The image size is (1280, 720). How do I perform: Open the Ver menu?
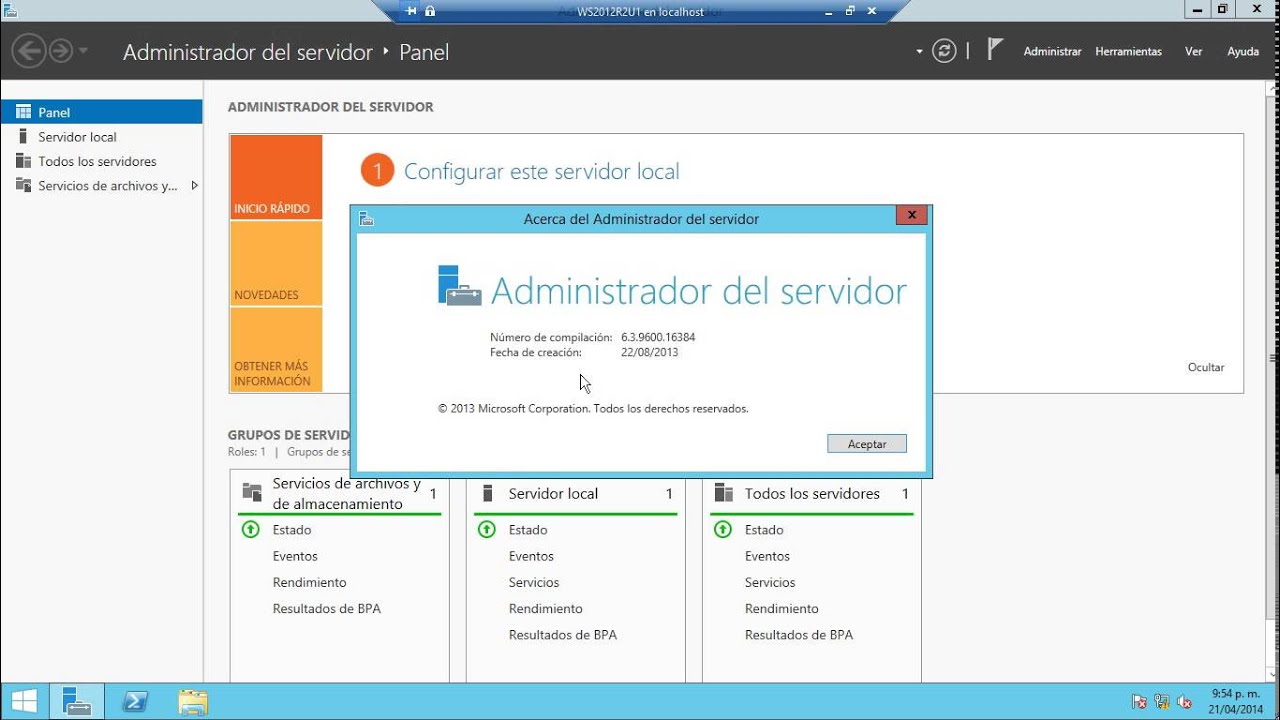(x=1193, y=51)
